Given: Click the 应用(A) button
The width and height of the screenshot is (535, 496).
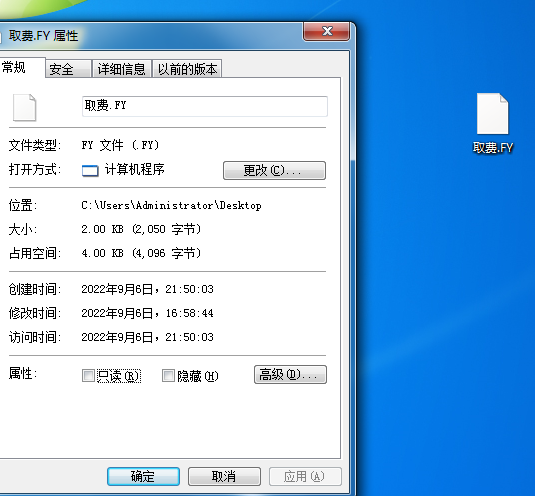Looking at the screenshot, I should click(x=305, y=476).
